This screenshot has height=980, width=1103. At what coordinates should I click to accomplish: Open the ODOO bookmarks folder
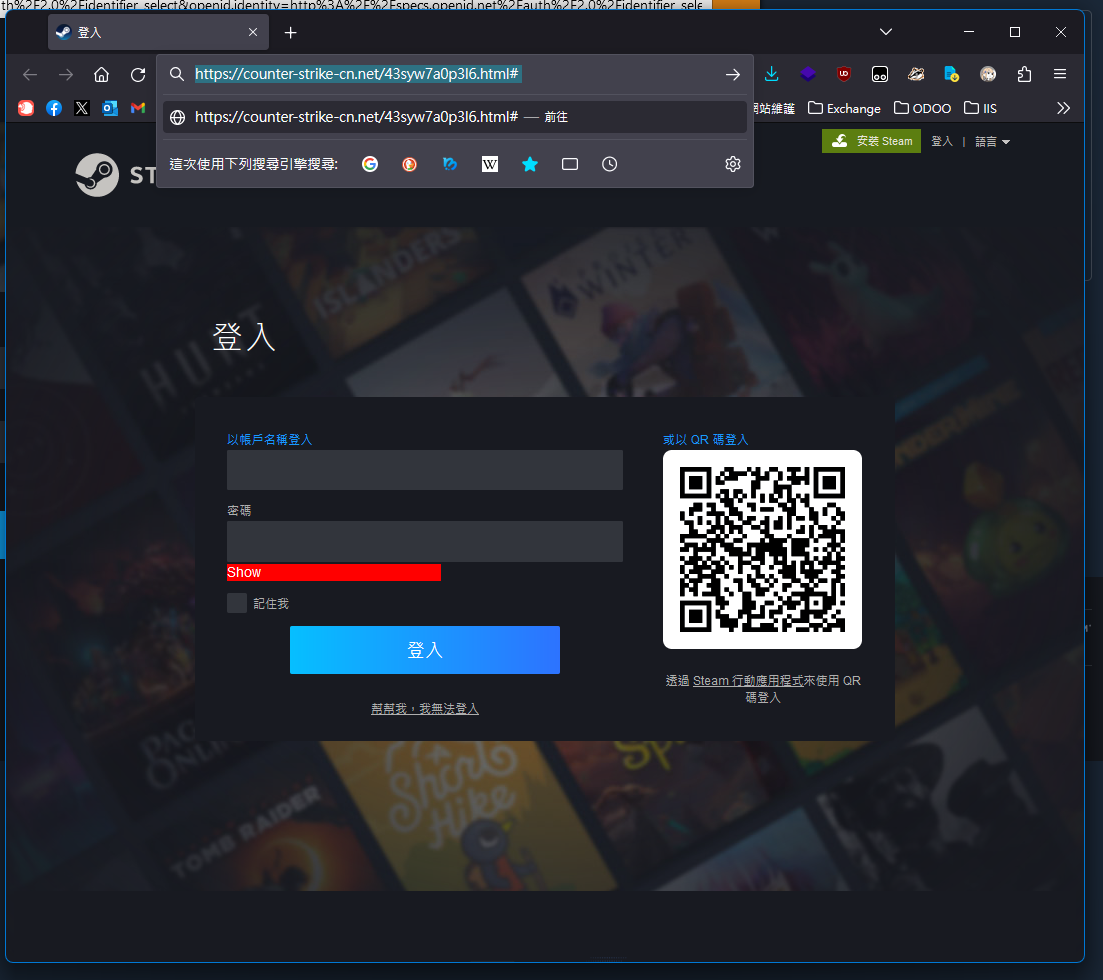922,108
